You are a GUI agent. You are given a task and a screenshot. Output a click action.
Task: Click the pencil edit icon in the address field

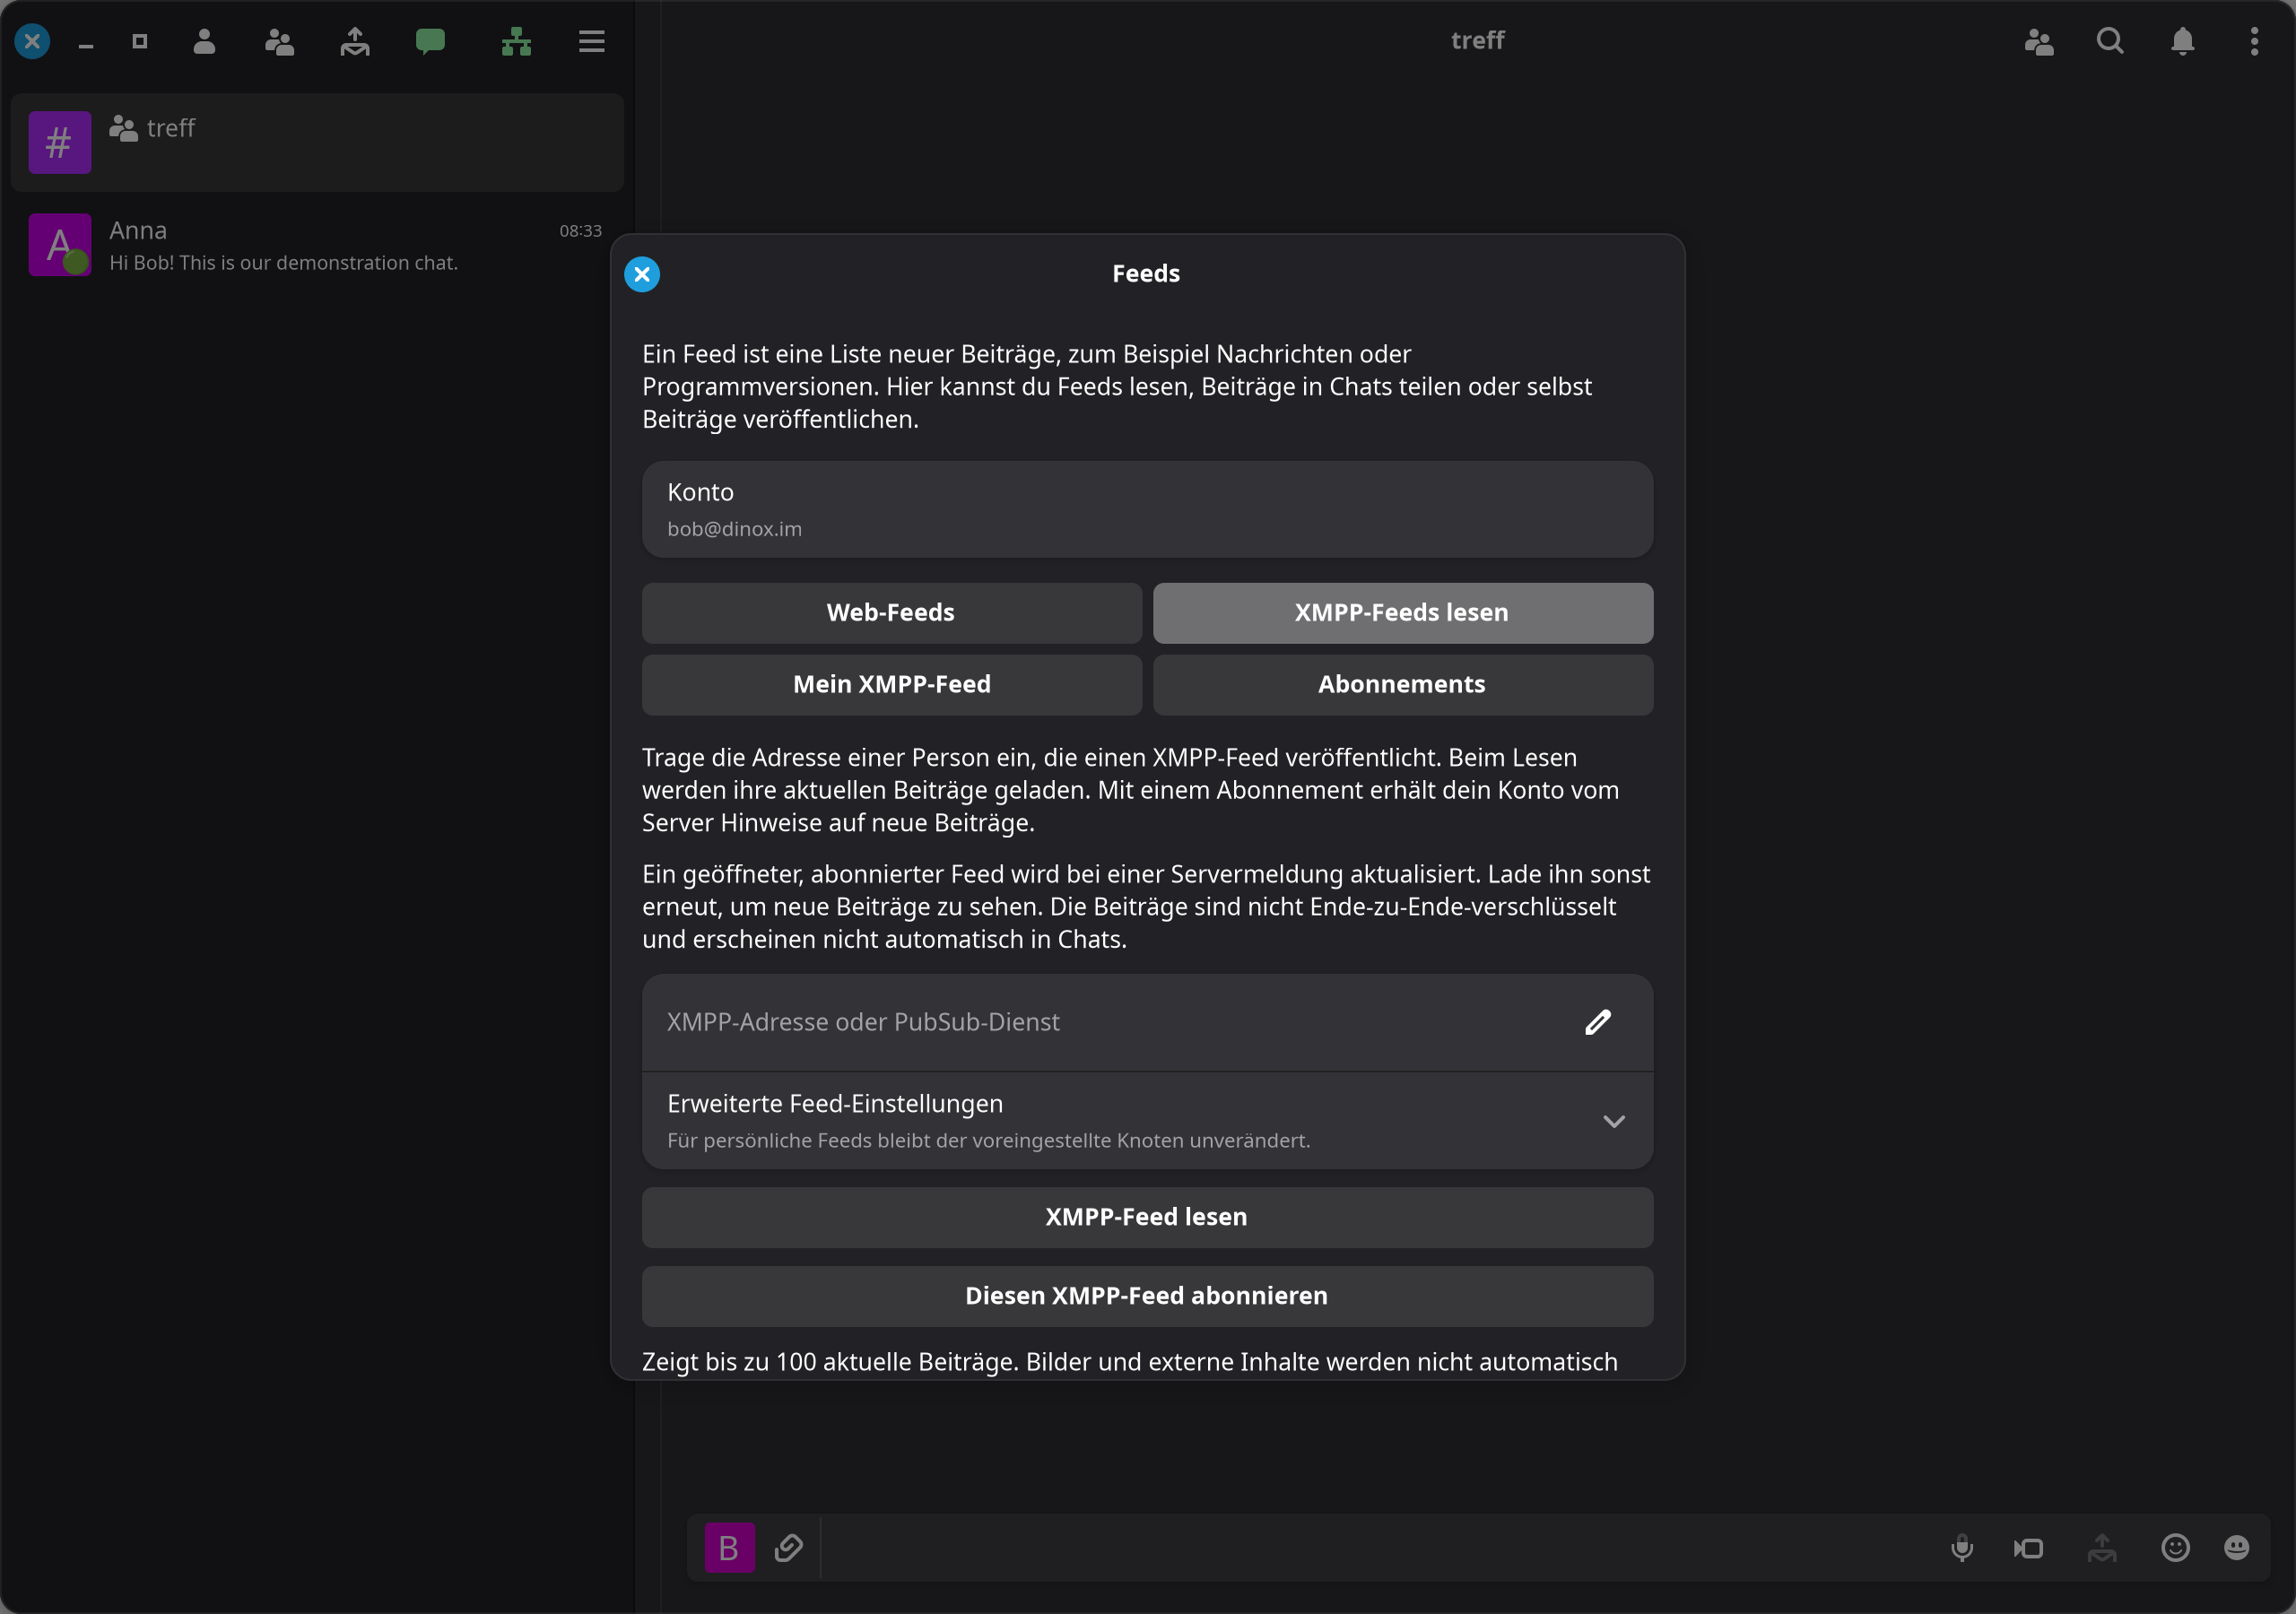pos(1598,1022)
